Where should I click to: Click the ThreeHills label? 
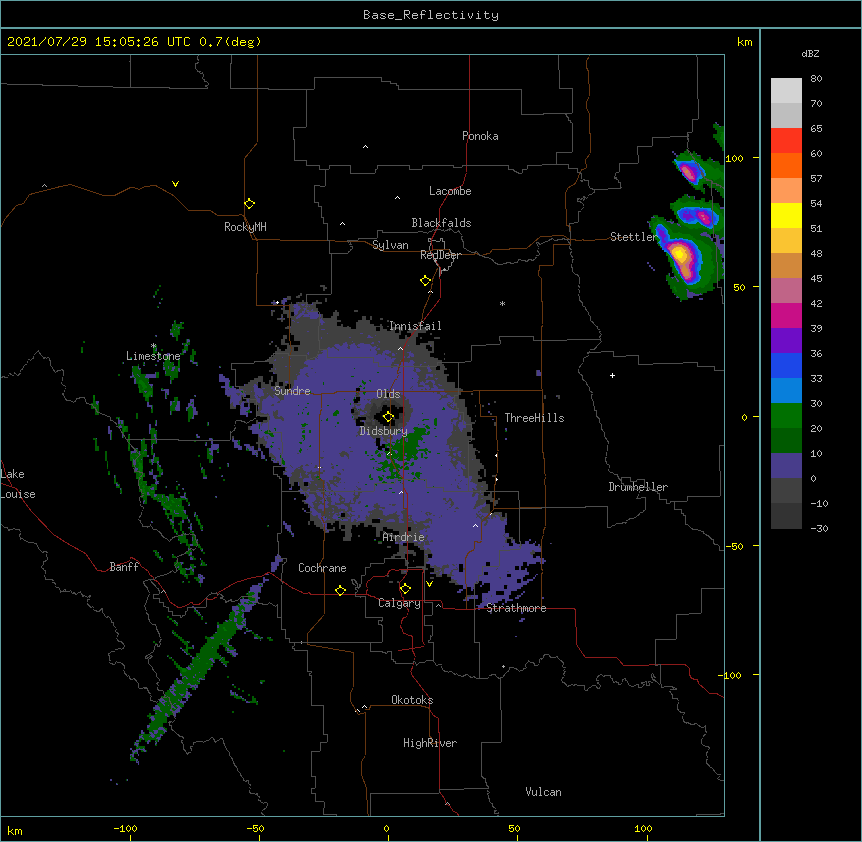click(x=534, y=418)
